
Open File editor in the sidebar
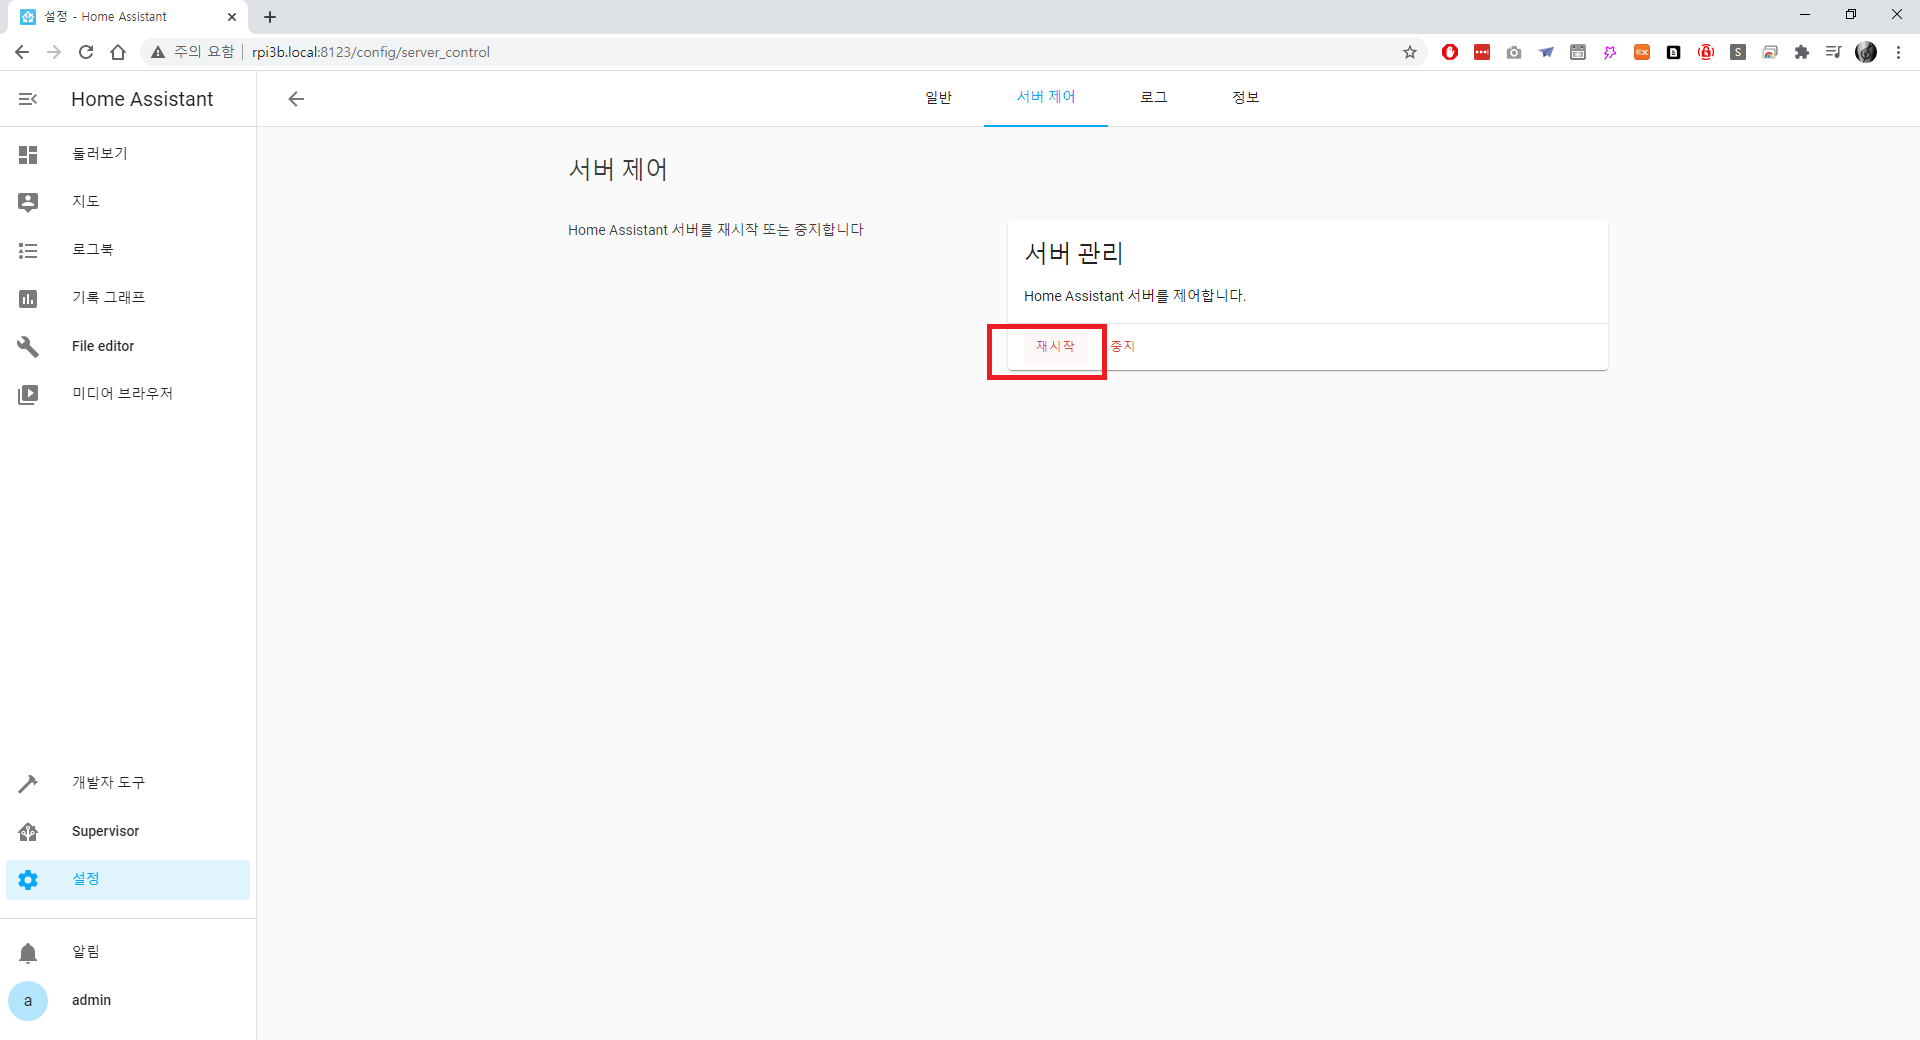tap(128, 346)
